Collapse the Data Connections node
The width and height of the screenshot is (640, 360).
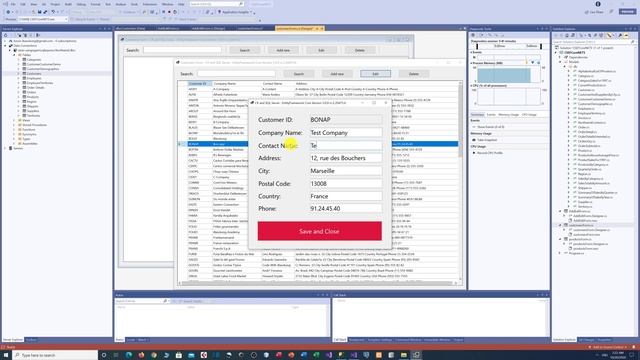5,46
